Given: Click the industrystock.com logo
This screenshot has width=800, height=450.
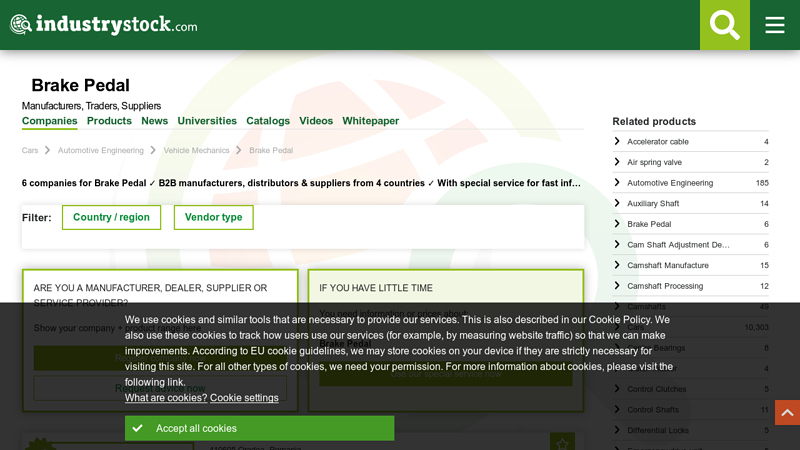Looking at the screenshot, I should pyautogui.click(x=104, y=25).
